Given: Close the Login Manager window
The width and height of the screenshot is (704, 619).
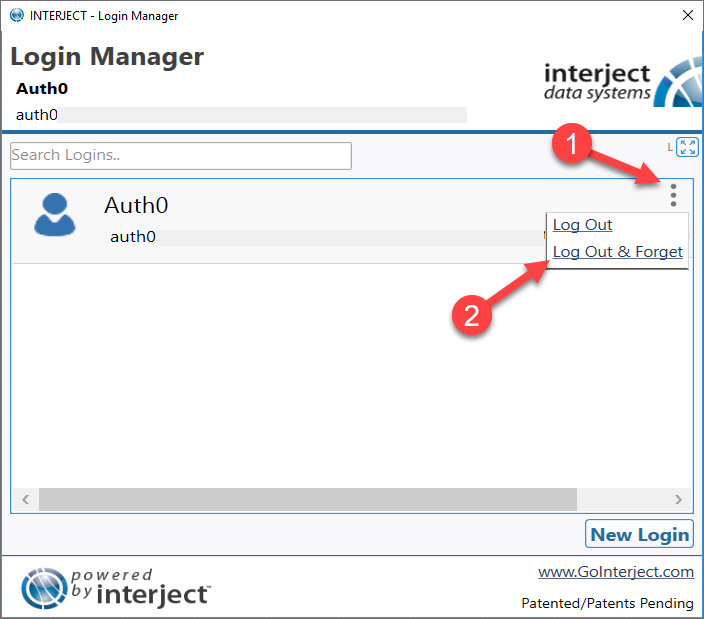Looking at the screenshot, I should pyautogui.click(x=687, y=15).
